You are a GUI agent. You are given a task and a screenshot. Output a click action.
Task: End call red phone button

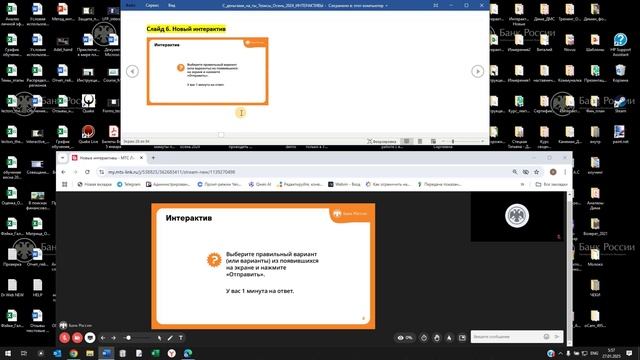[64, 338]
